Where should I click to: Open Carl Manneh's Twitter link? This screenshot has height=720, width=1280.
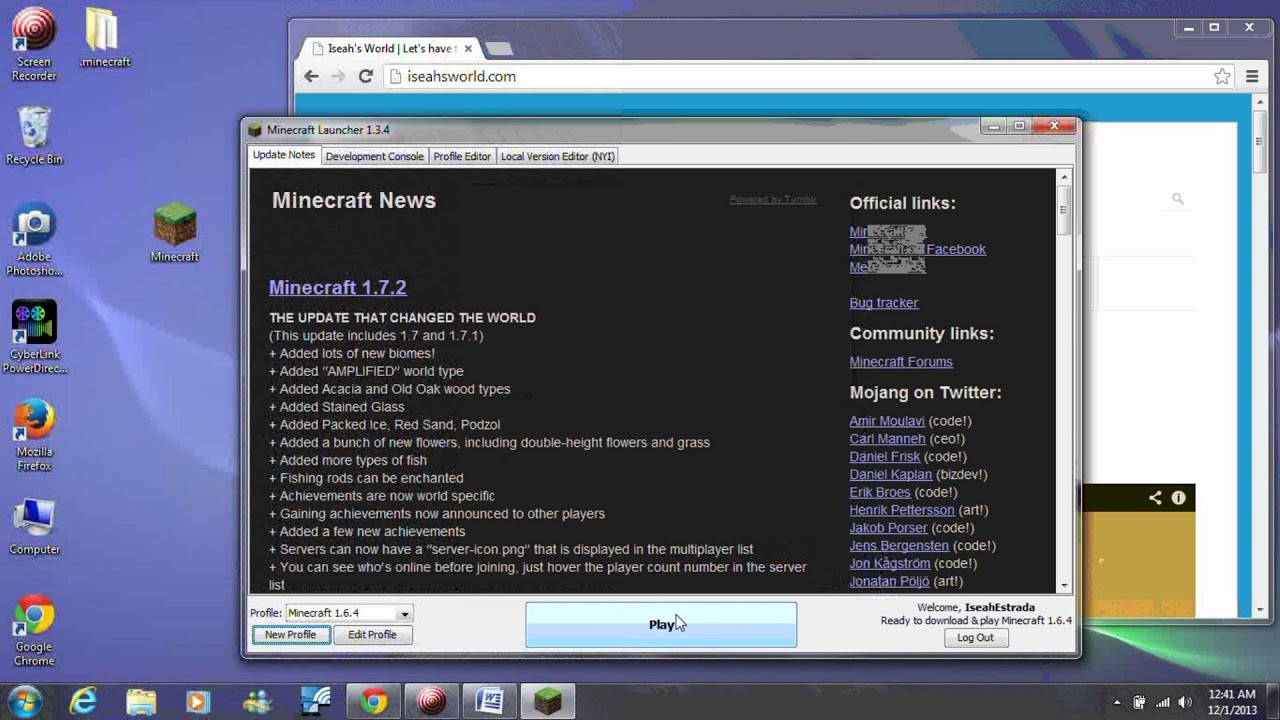pyautogui.click(x=888, y=439)
